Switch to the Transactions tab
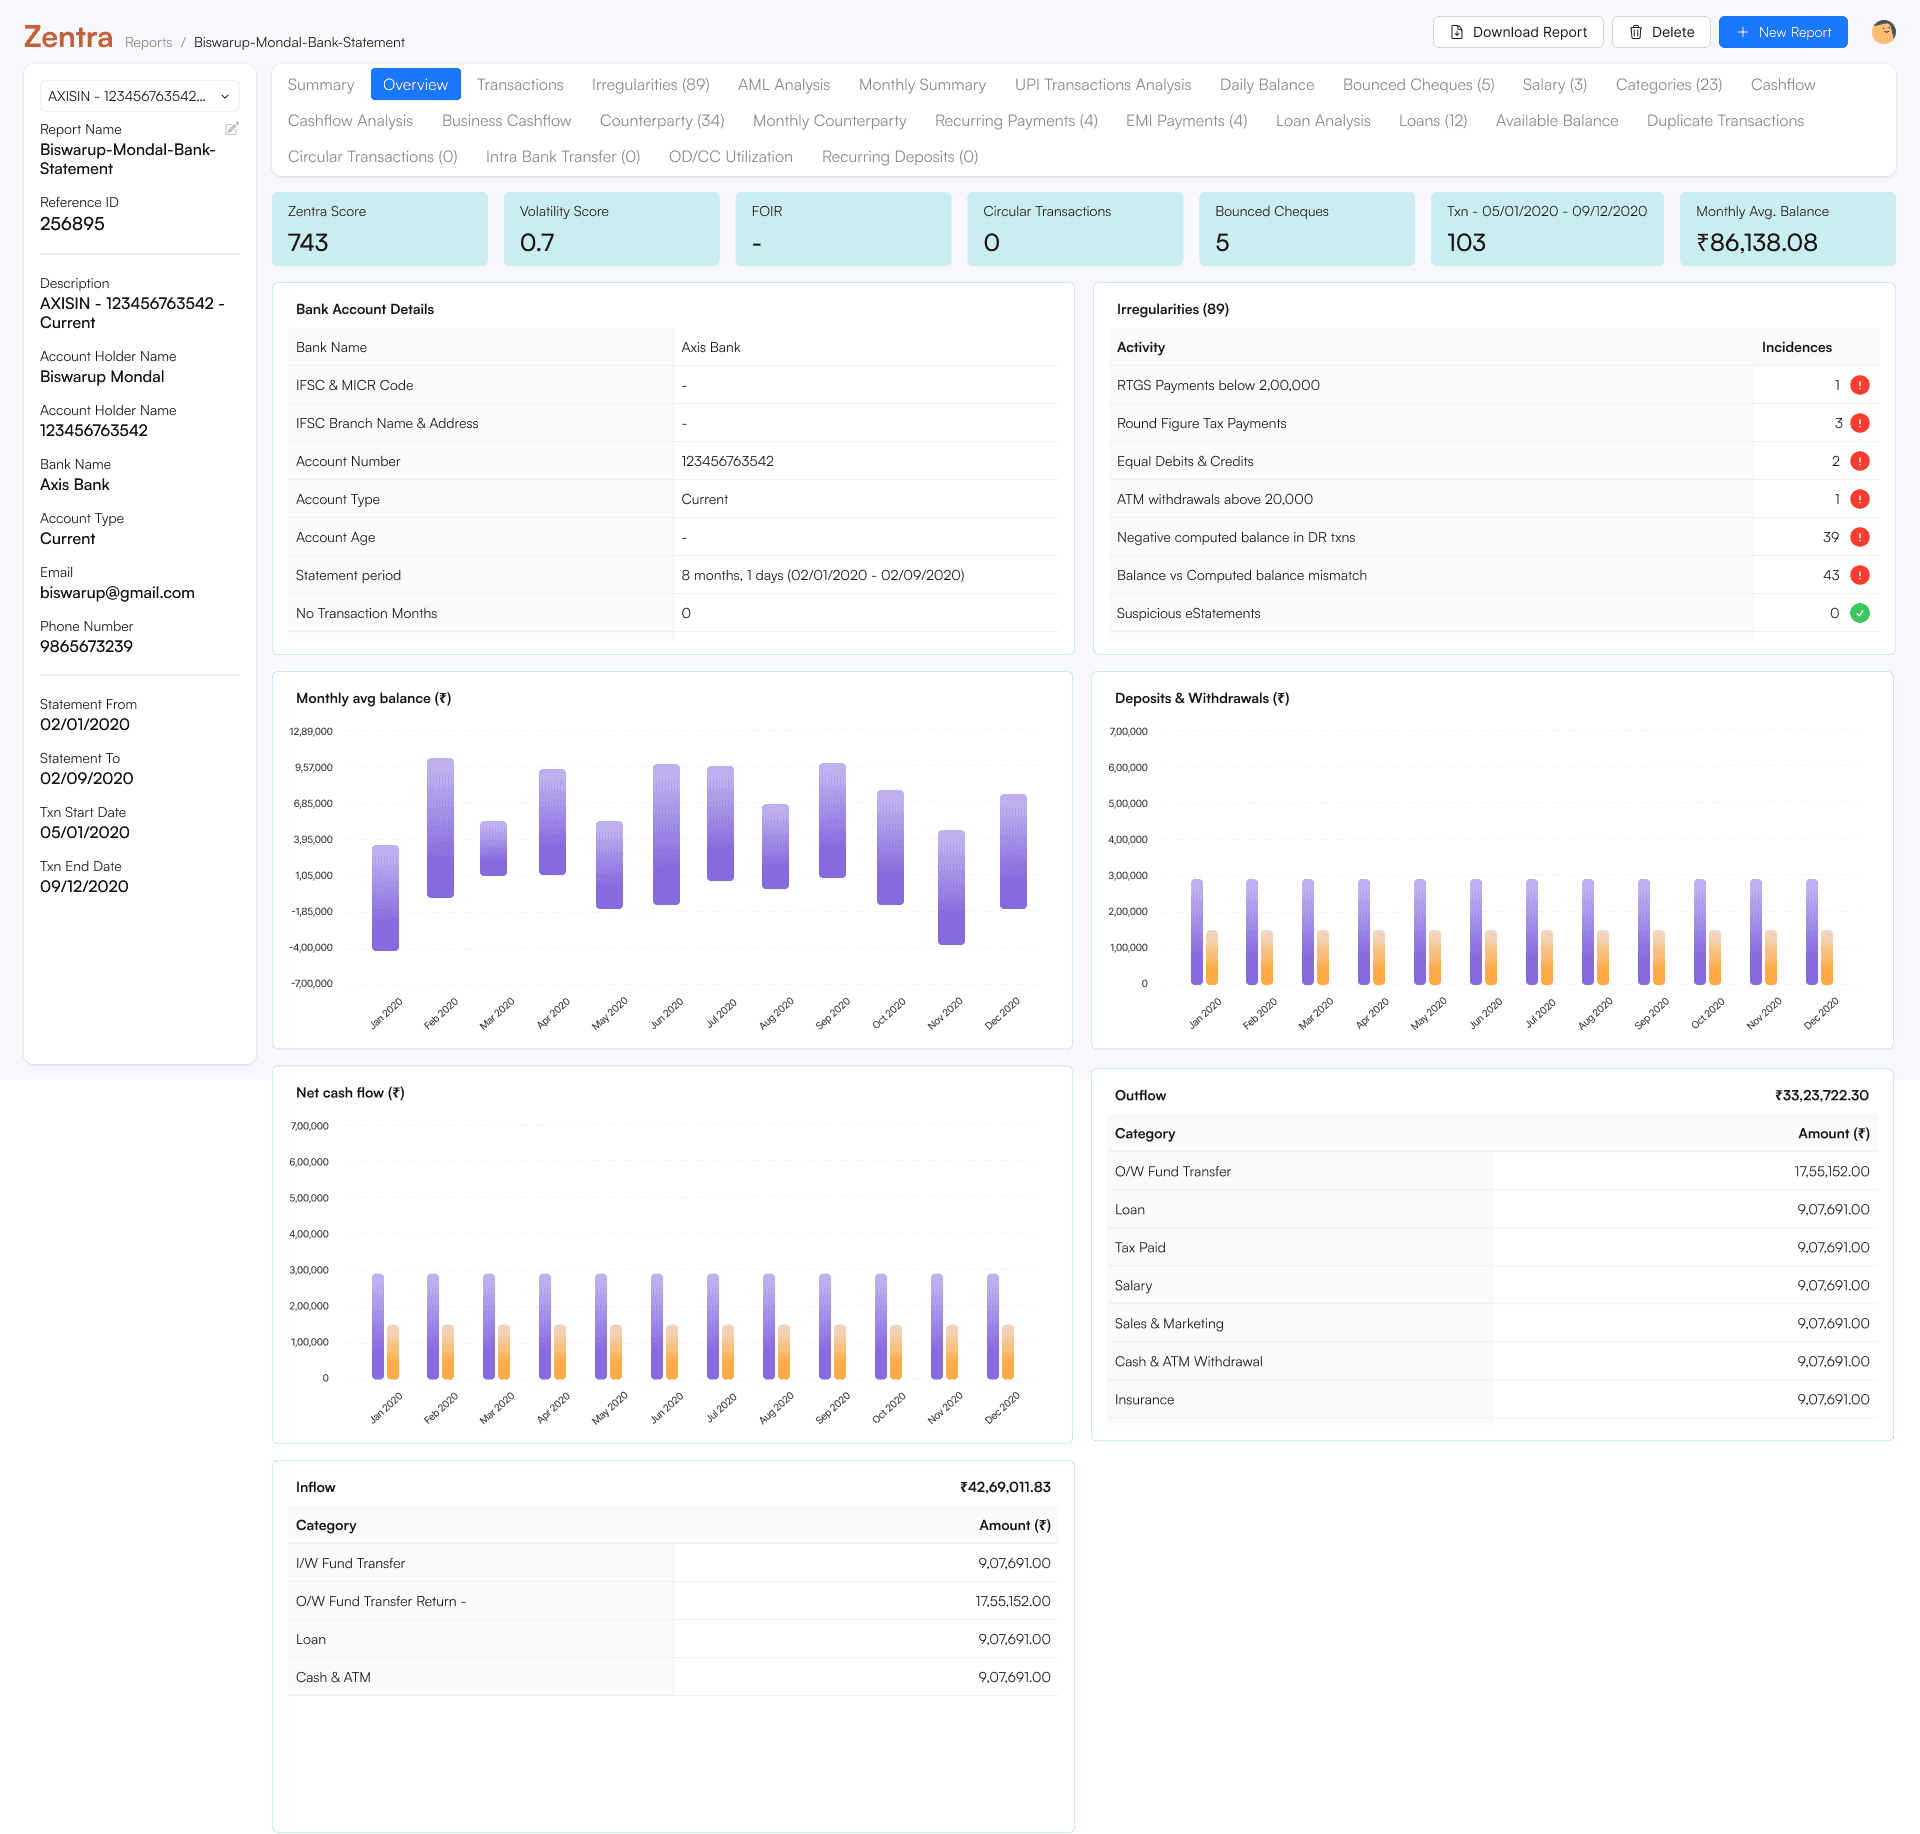 (520, 85)
